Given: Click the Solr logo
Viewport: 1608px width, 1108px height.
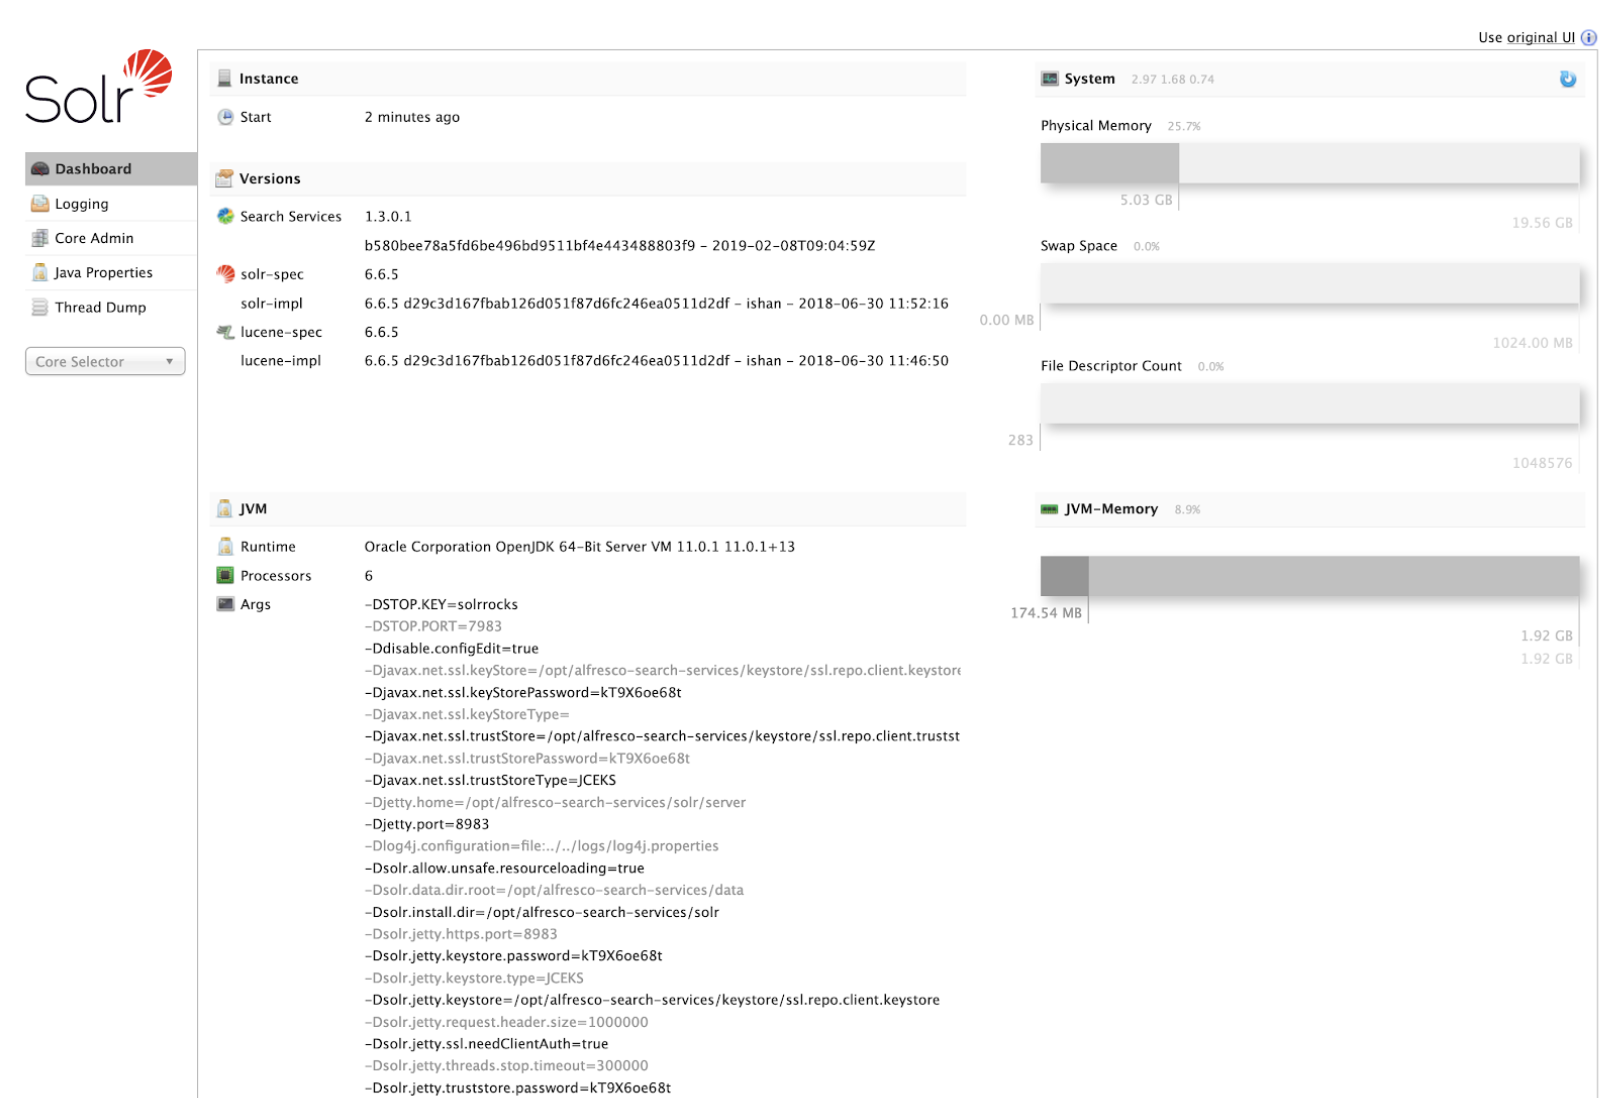Looking at the screenshot, I should pos(98,88).
